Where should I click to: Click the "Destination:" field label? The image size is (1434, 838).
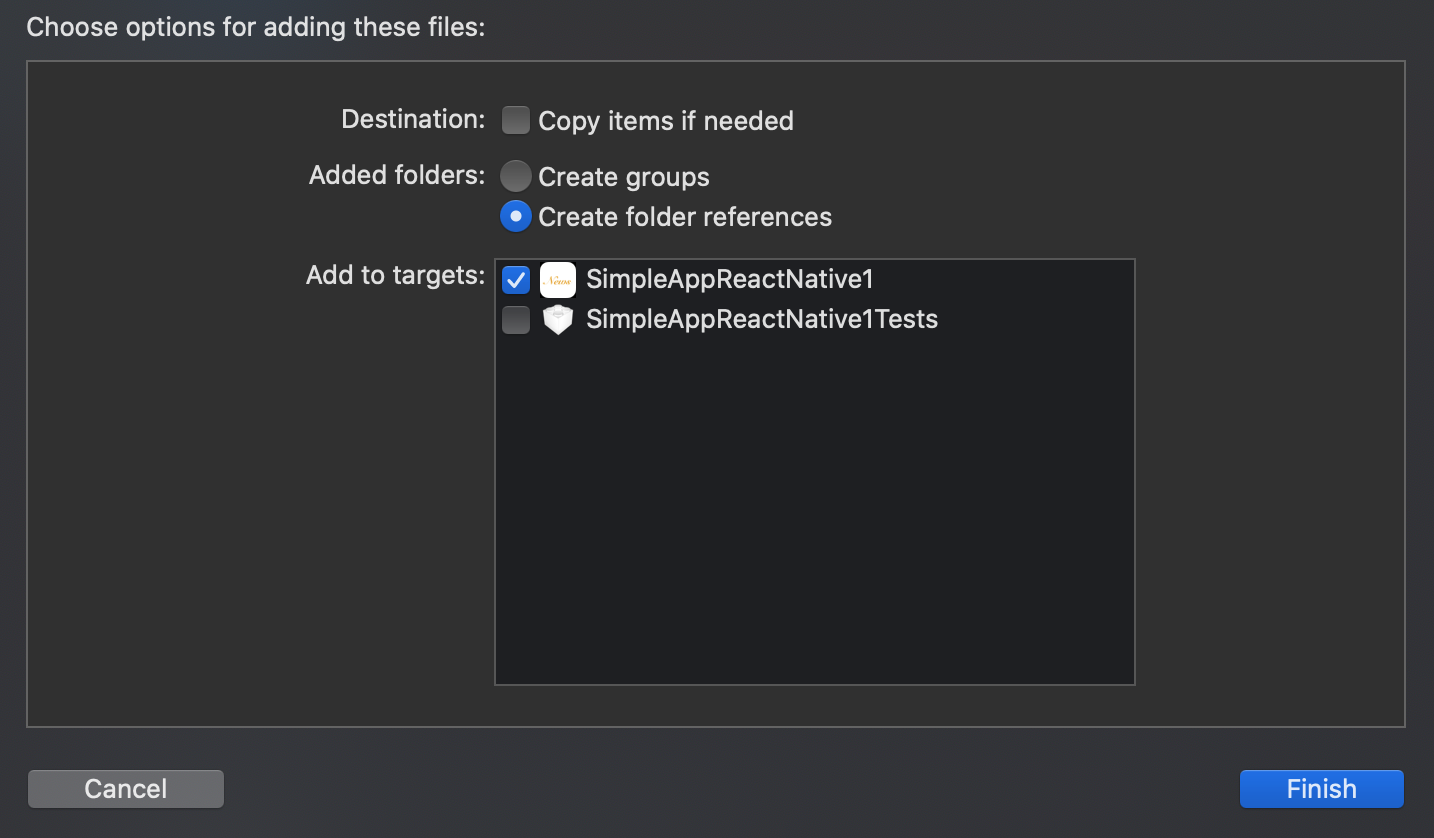tap(412, 120)
